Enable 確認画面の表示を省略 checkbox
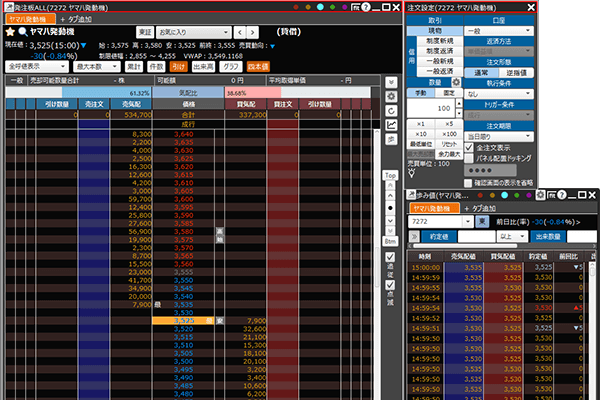 pos(468,183)
